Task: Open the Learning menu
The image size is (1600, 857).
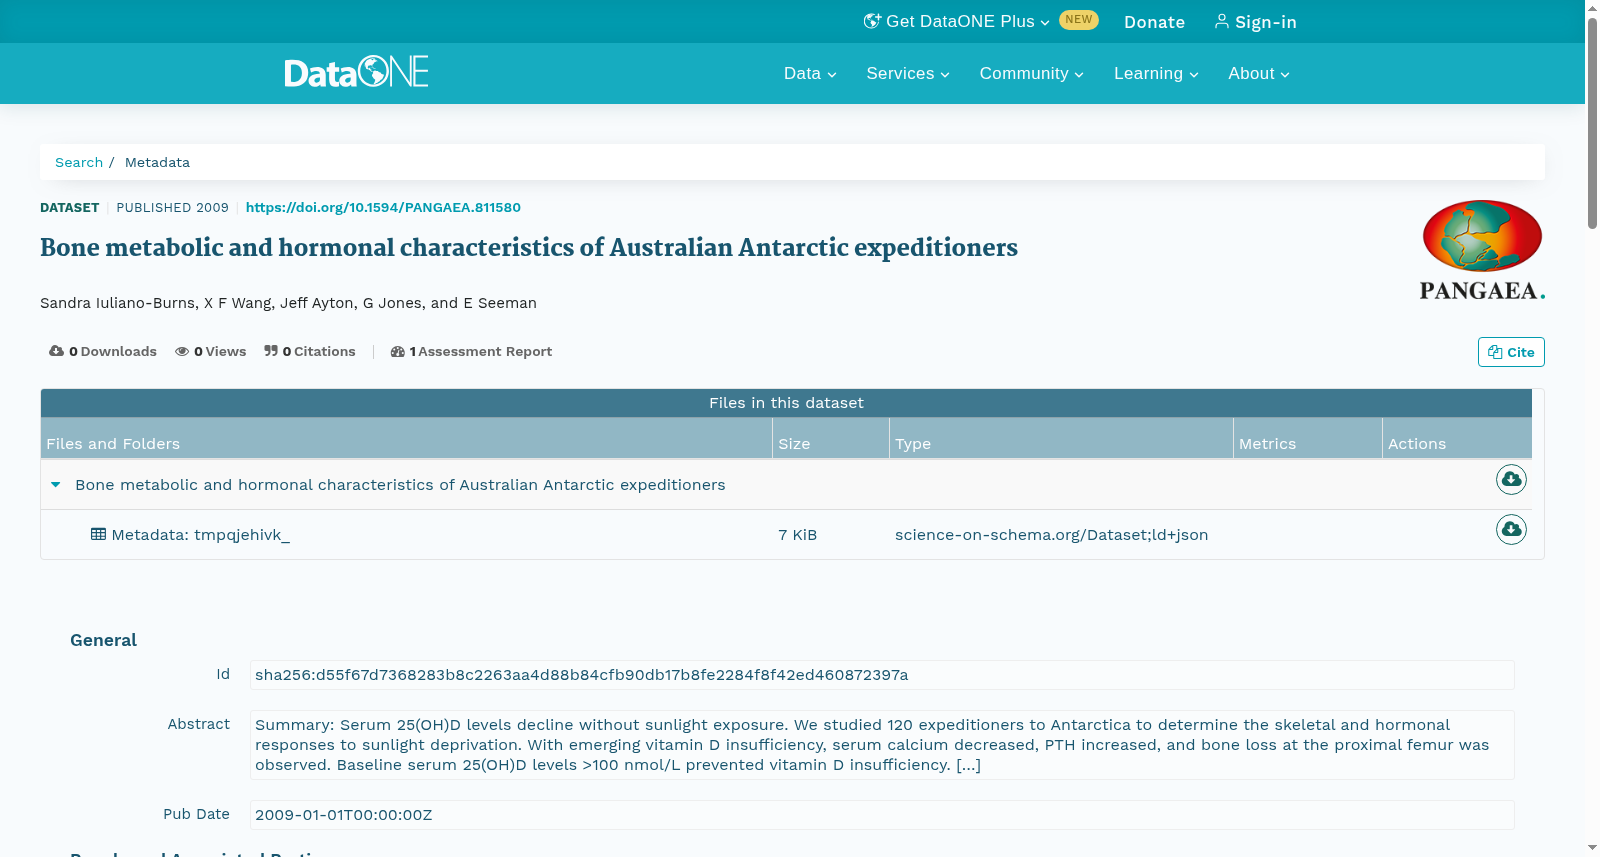Action: tap(1156, 74)
